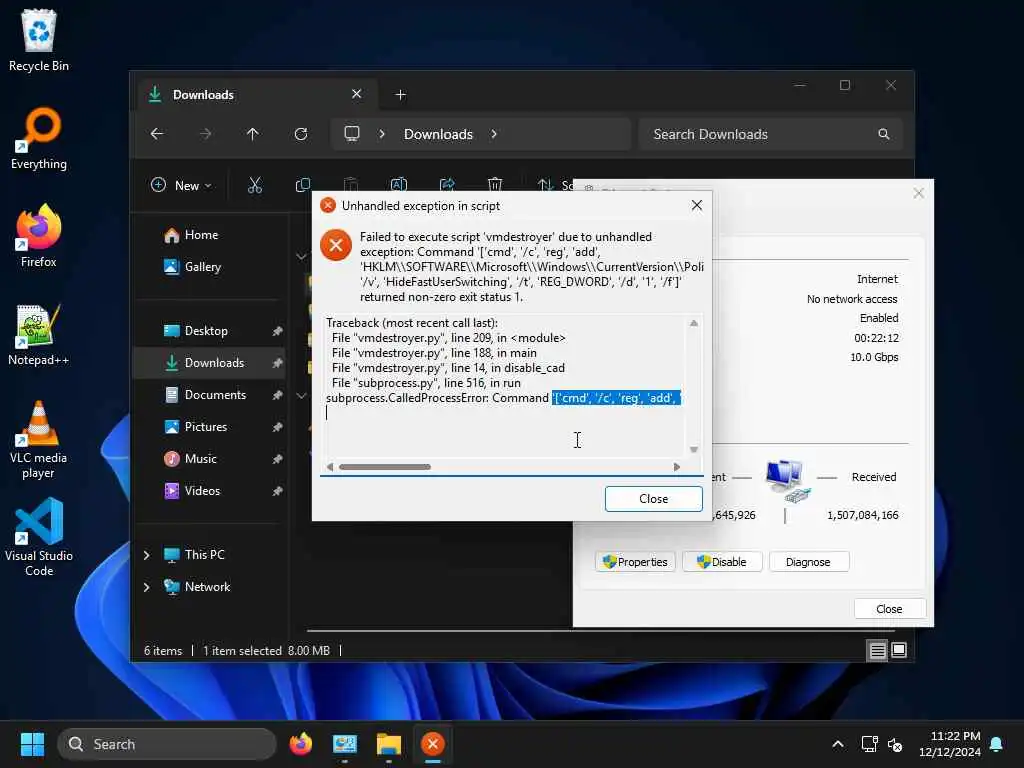Open Firefox from the taskbar

click(x=301, y=744)
